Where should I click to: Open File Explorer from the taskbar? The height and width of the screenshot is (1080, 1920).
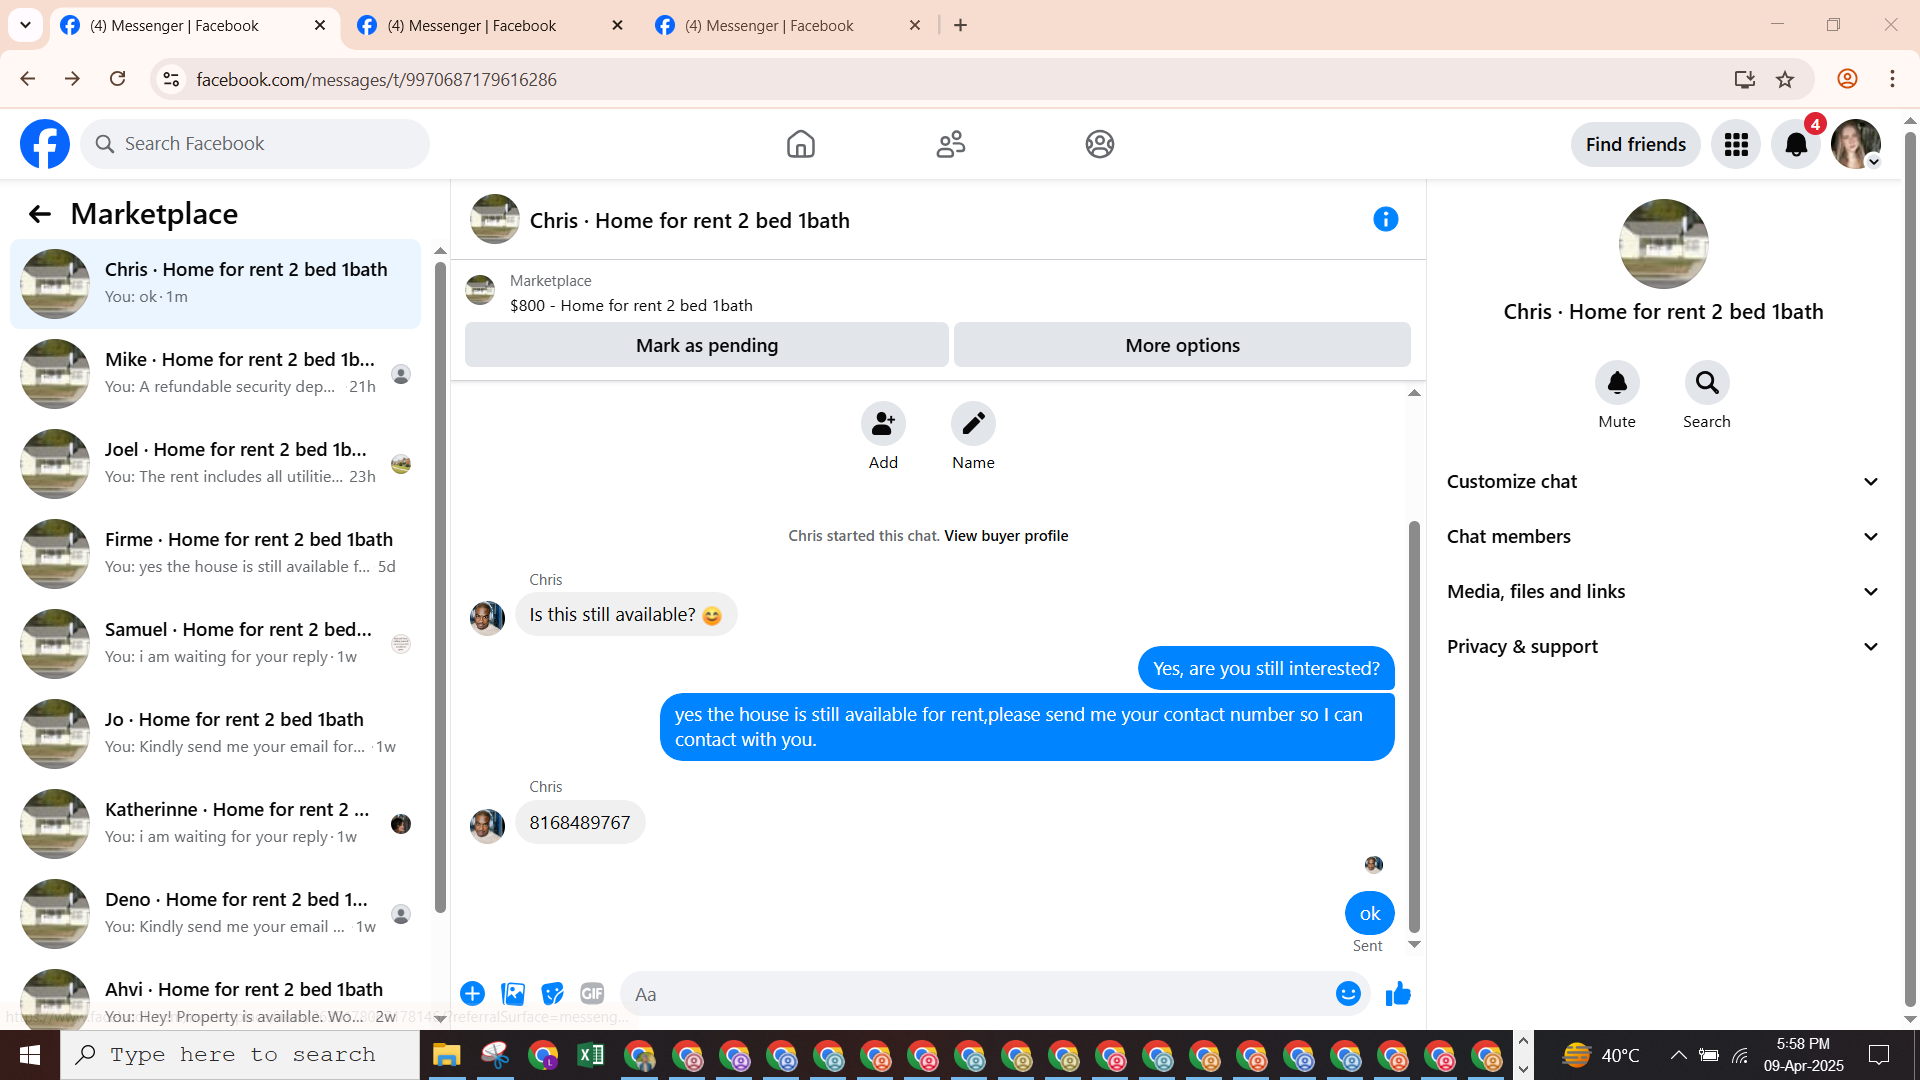pos(446,1055)
